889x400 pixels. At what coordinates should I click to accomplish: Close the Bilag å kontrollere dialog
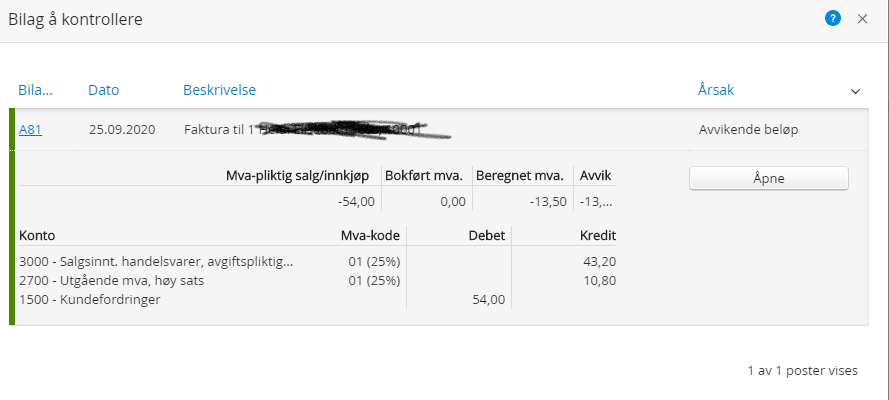tap(862, 19)
